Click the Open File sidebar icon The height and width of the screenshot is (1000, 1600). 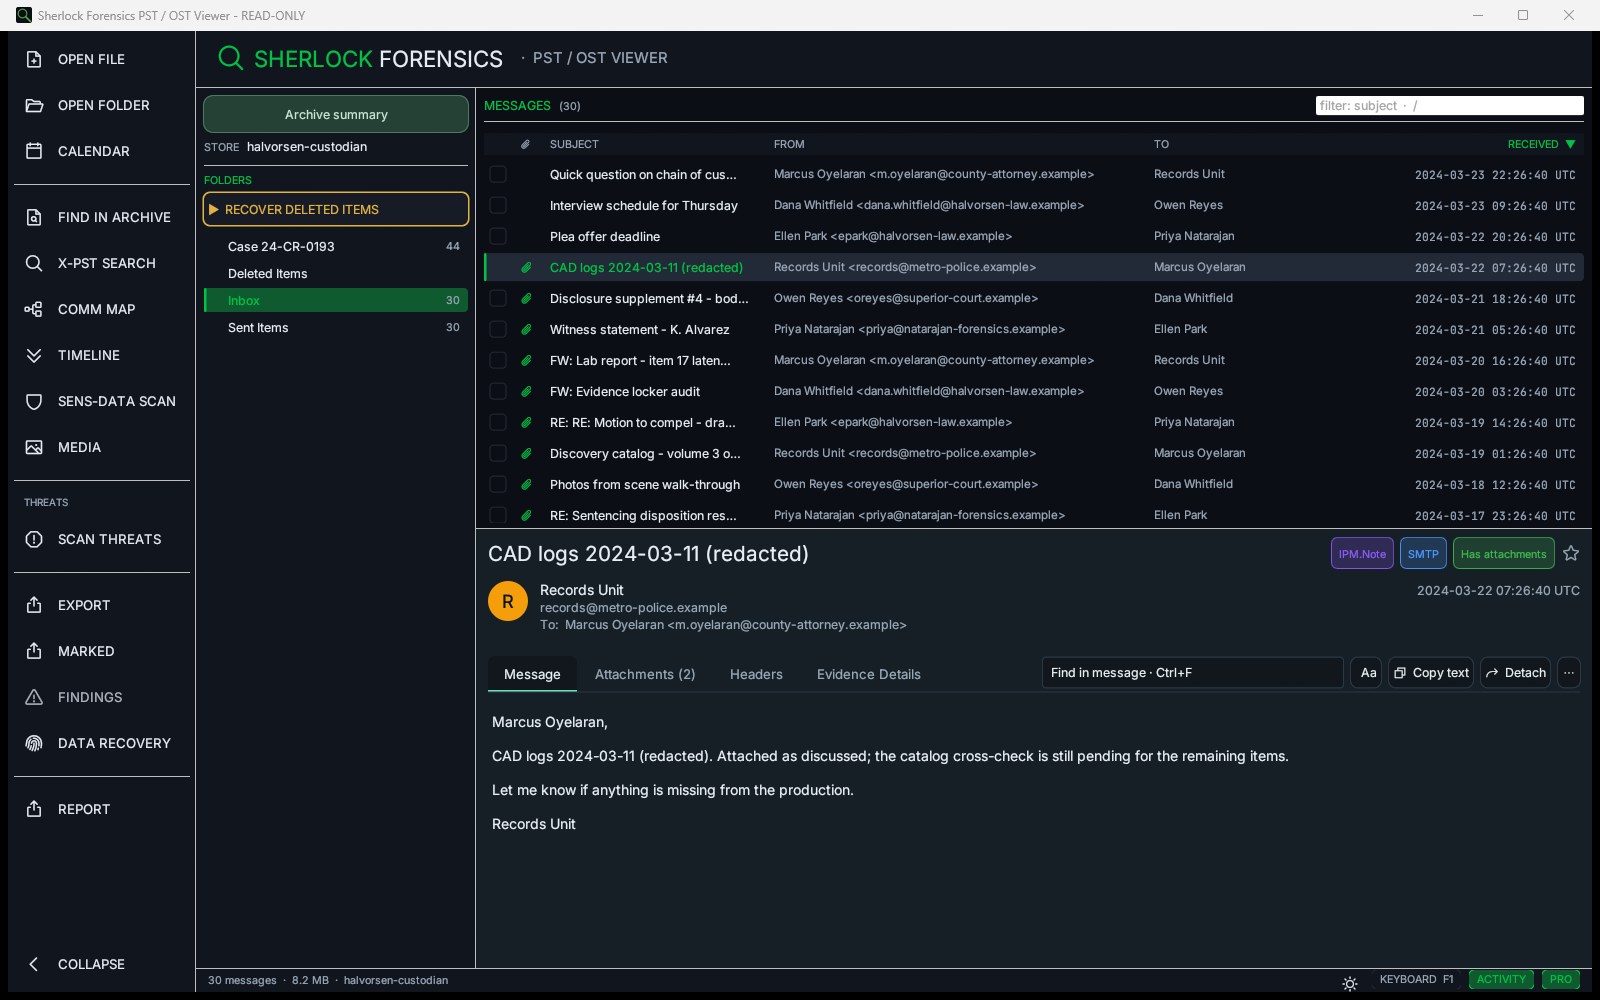34,59
